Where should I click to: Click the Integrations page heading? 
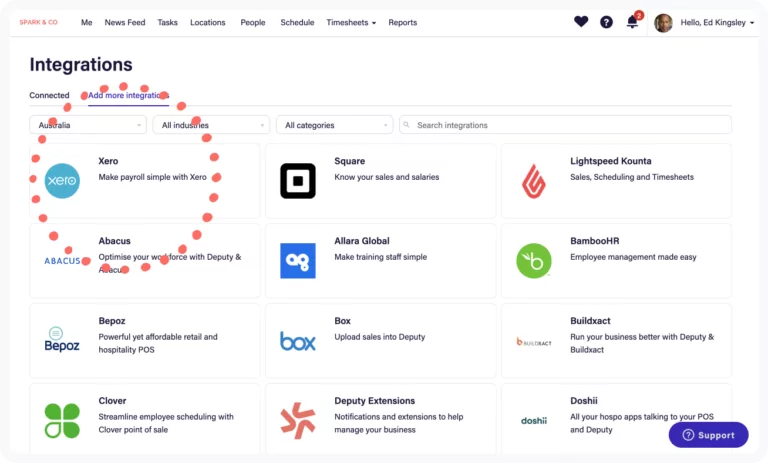pos(81,65)
